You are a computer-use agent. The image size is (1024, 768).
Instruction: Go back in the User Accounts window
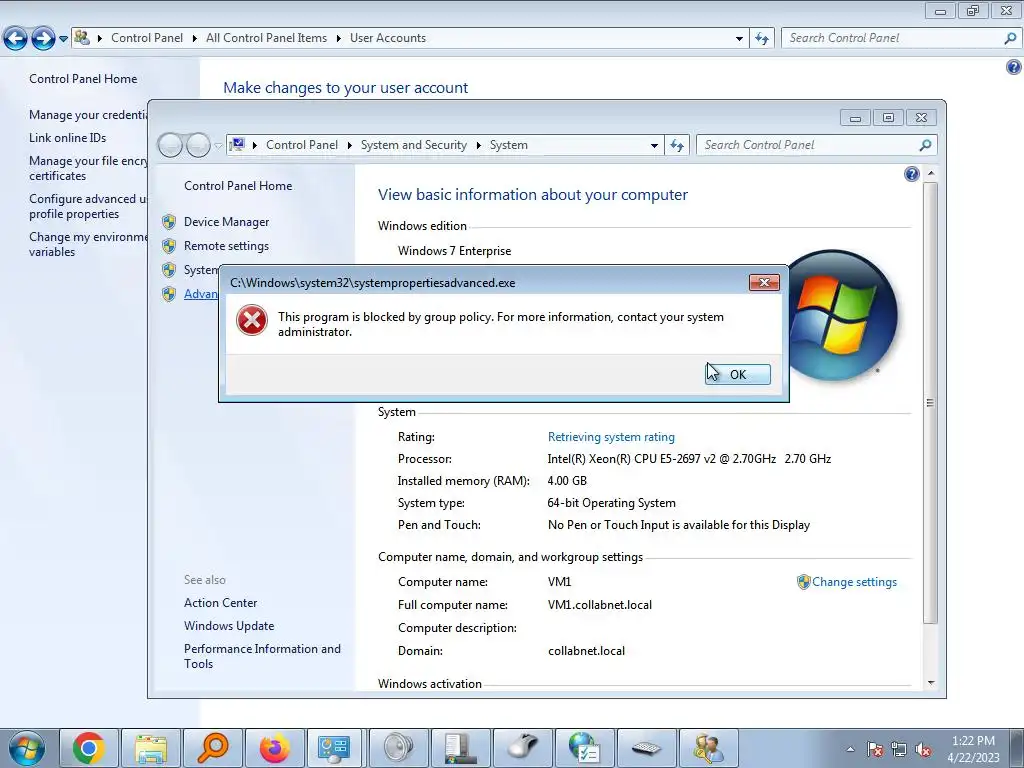15,39
